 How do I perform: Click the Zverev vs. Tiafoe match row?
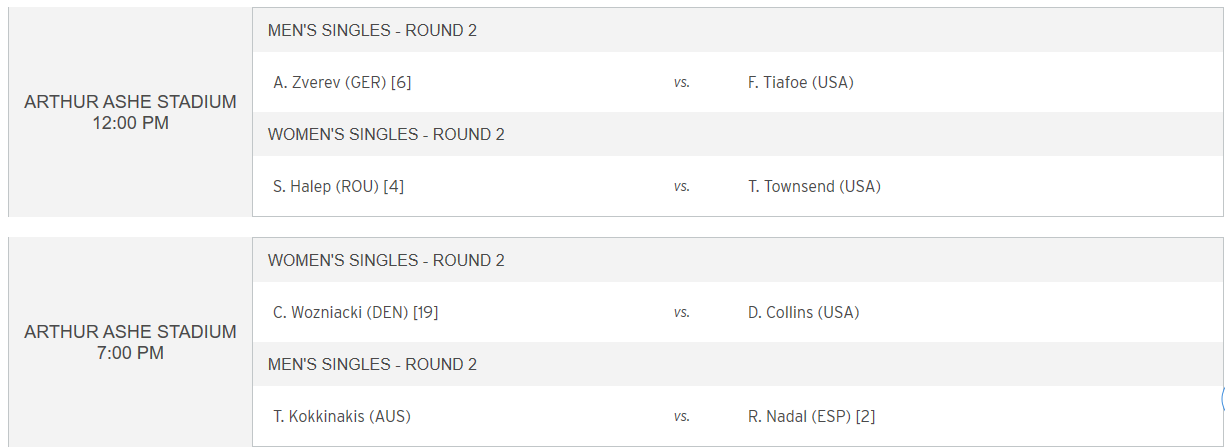coord(737,82)
